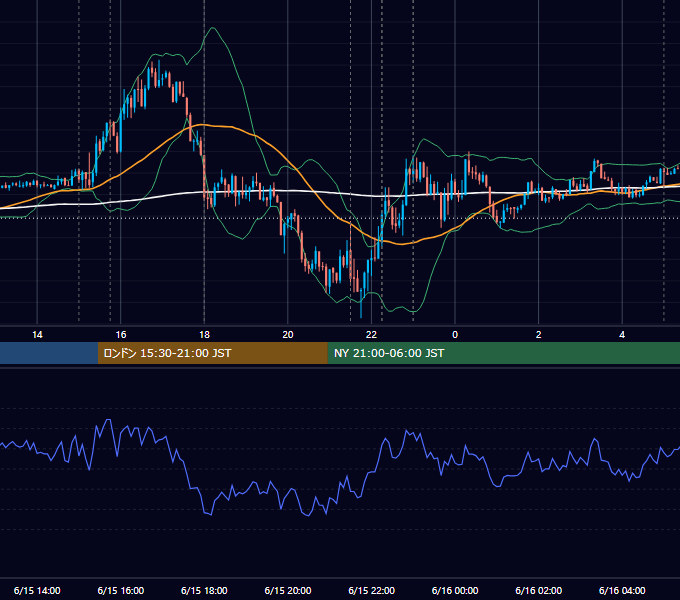Screen dimensions: 680x600
Task: Click the 22 hour axis label
Action: click(371, 335)
